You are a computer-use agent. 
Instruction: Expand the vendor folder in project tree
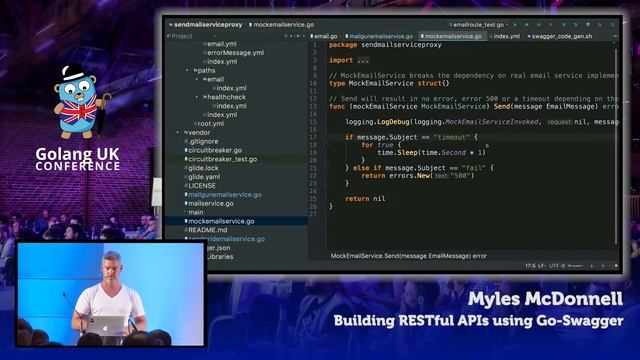click(178, 133)
